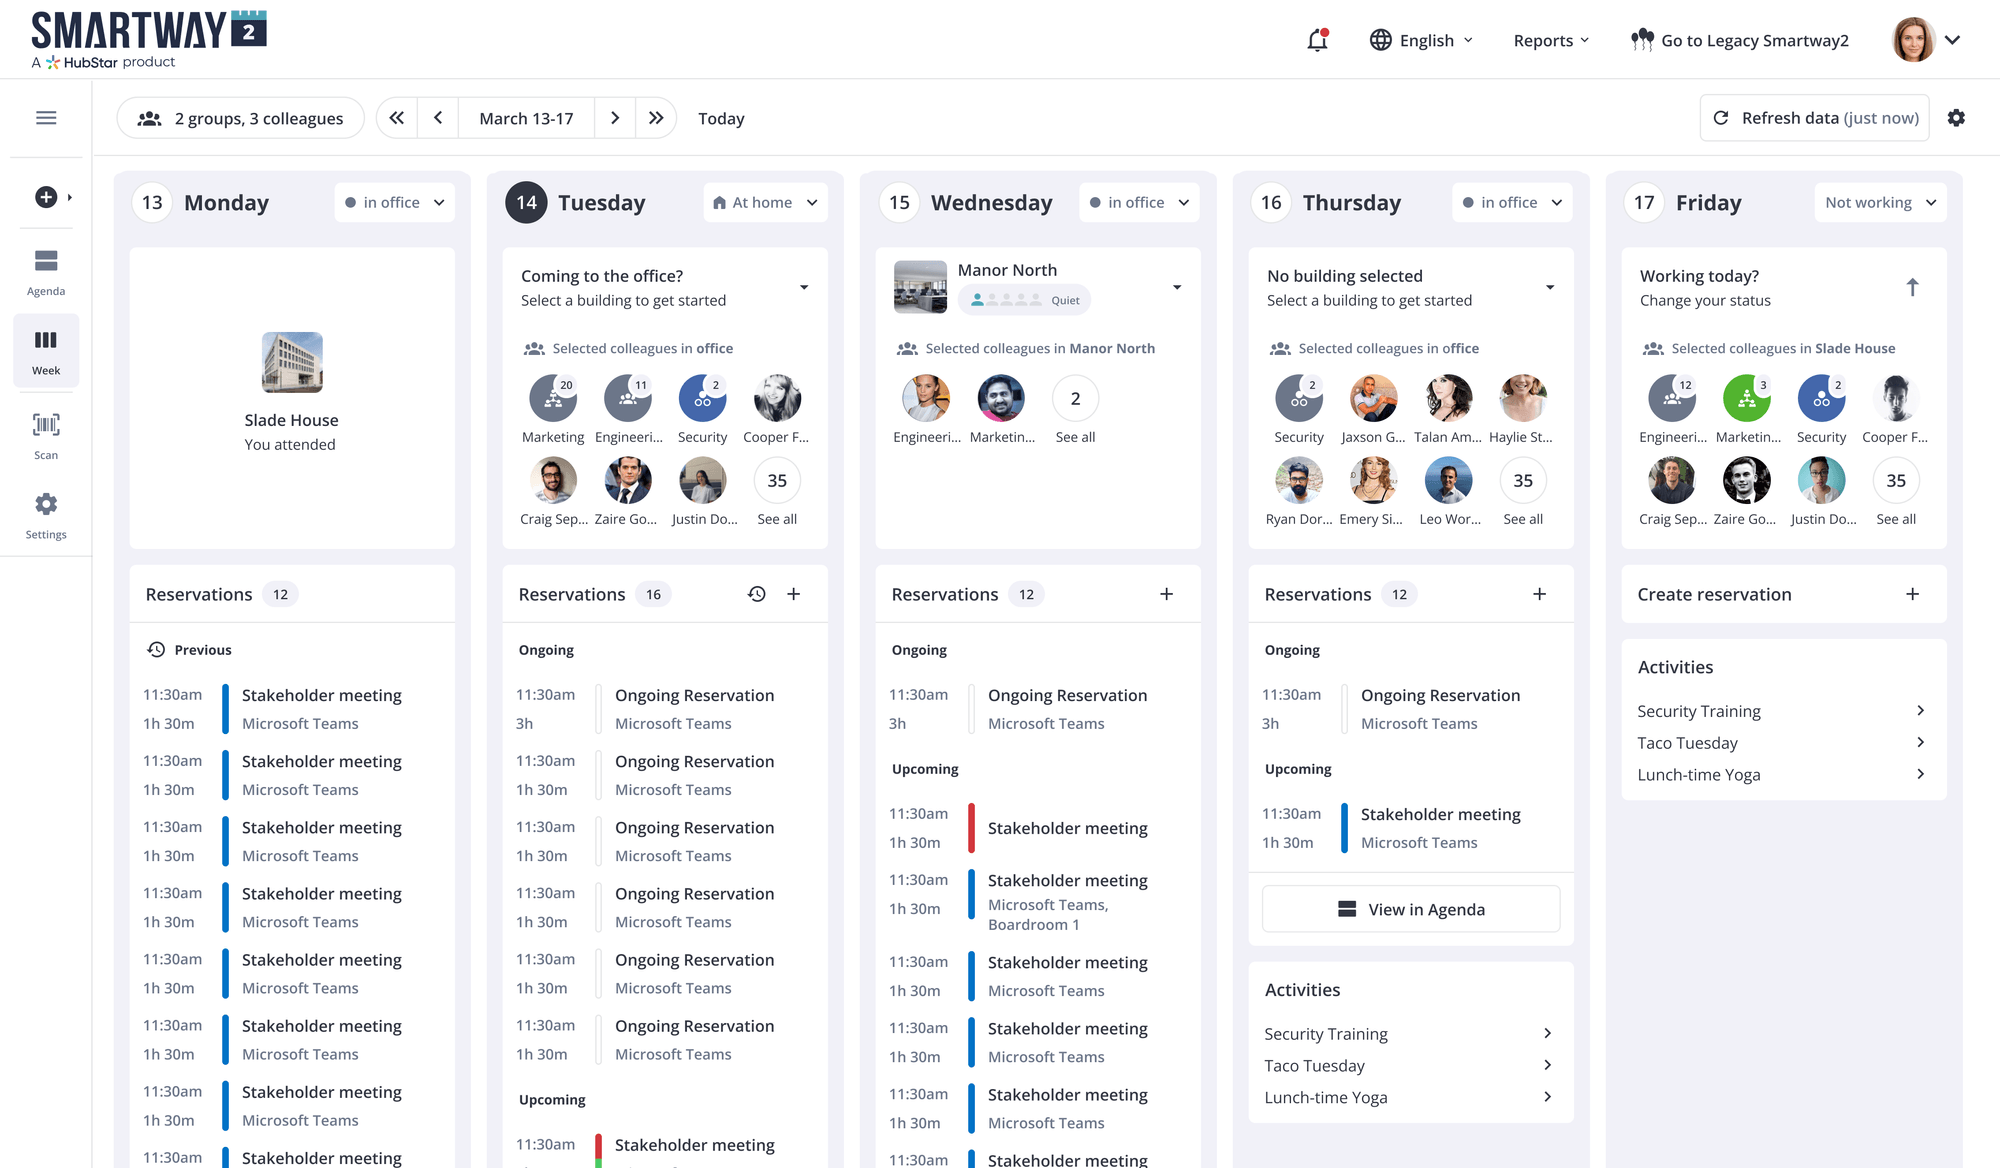Open the 2 groups, 3 colleagues filter
Screen dimensions: 2000x1168
tap(241, 118)
